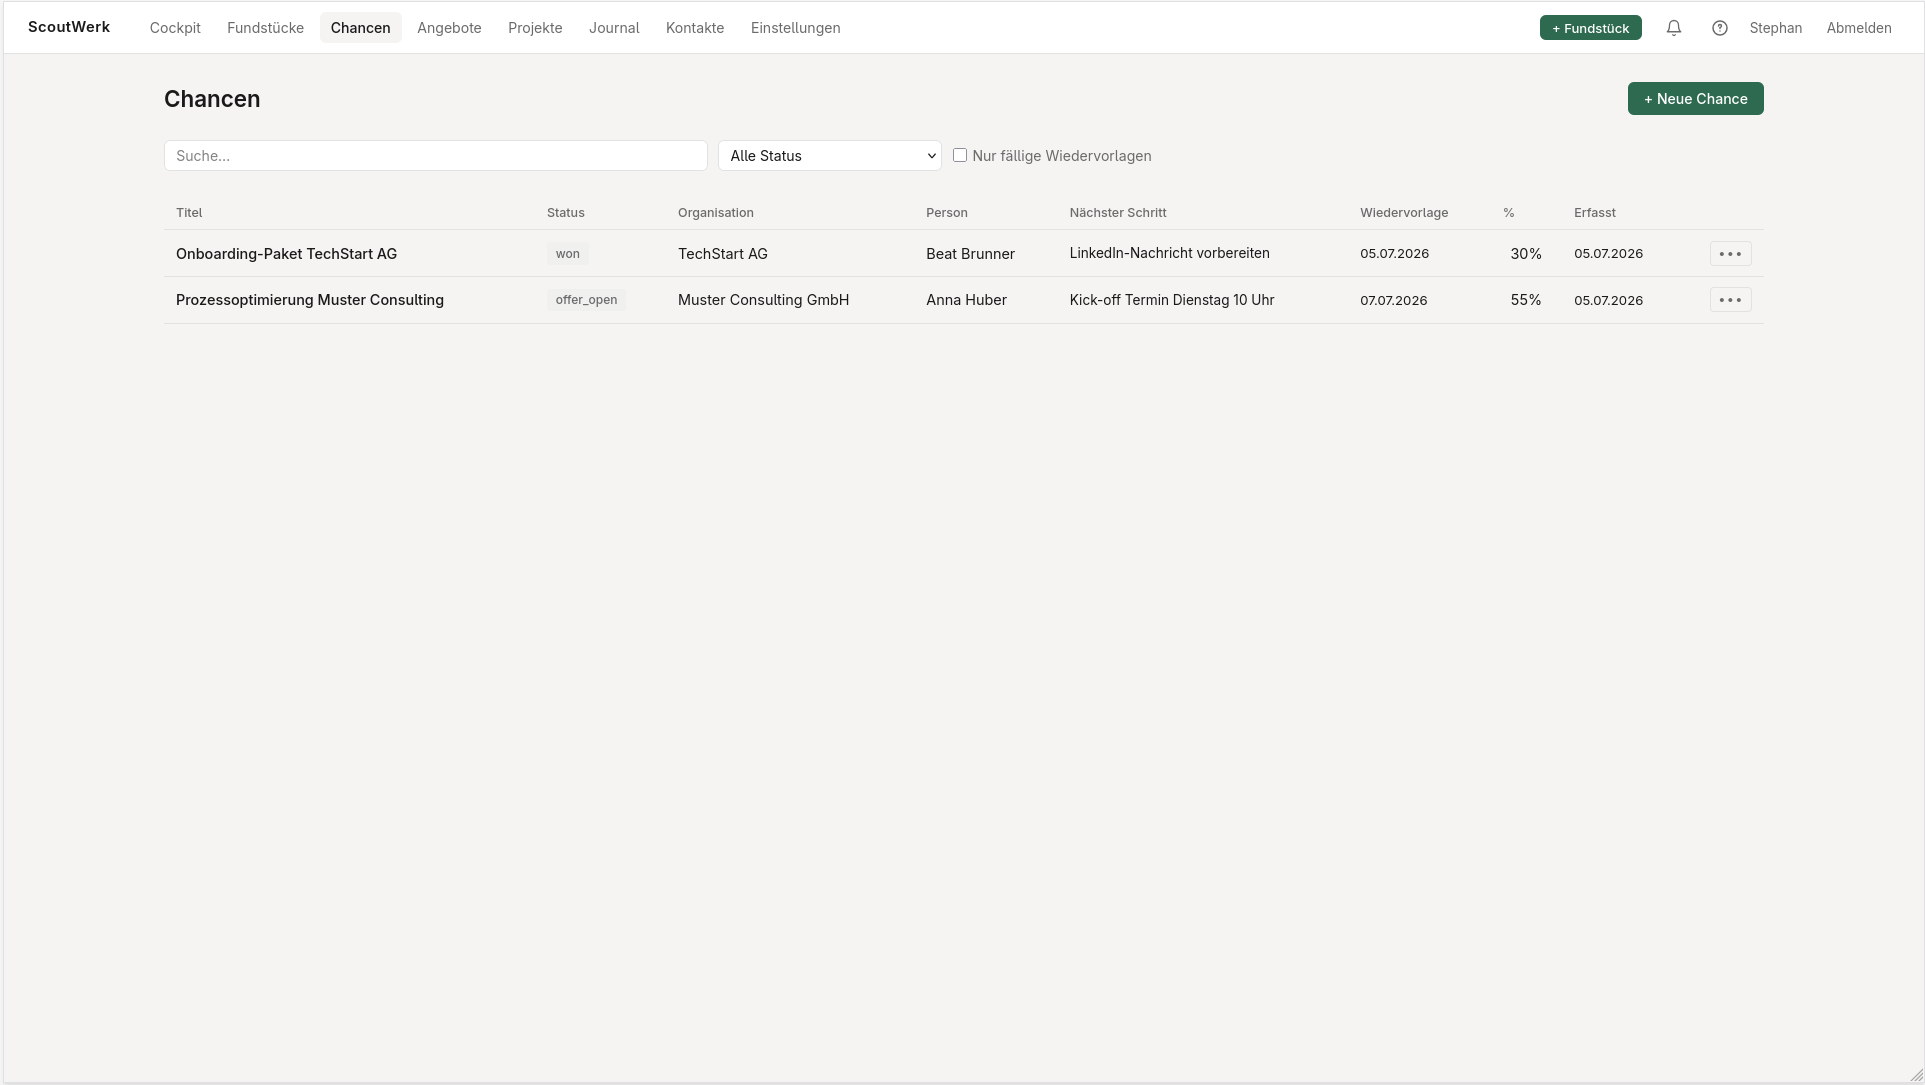Enable Nur fällige Wiedervorlagen checkbox
Screen dimensions: 1925x1085
(x=960, y=155)
